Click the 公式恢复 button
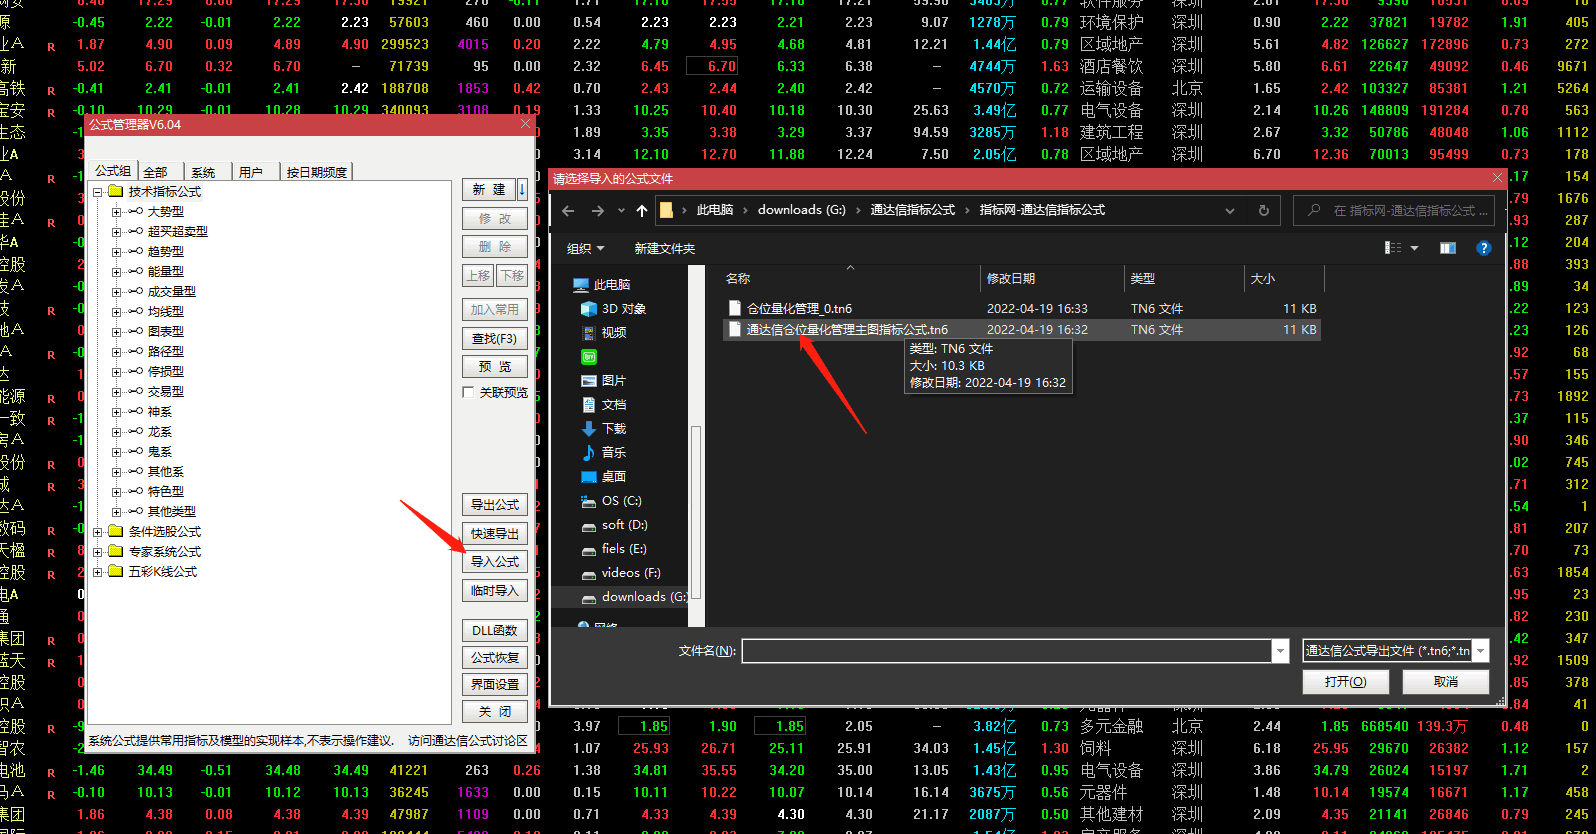Image resolution: width=1596 pixels, height=834 pixels. pos(495,658)
